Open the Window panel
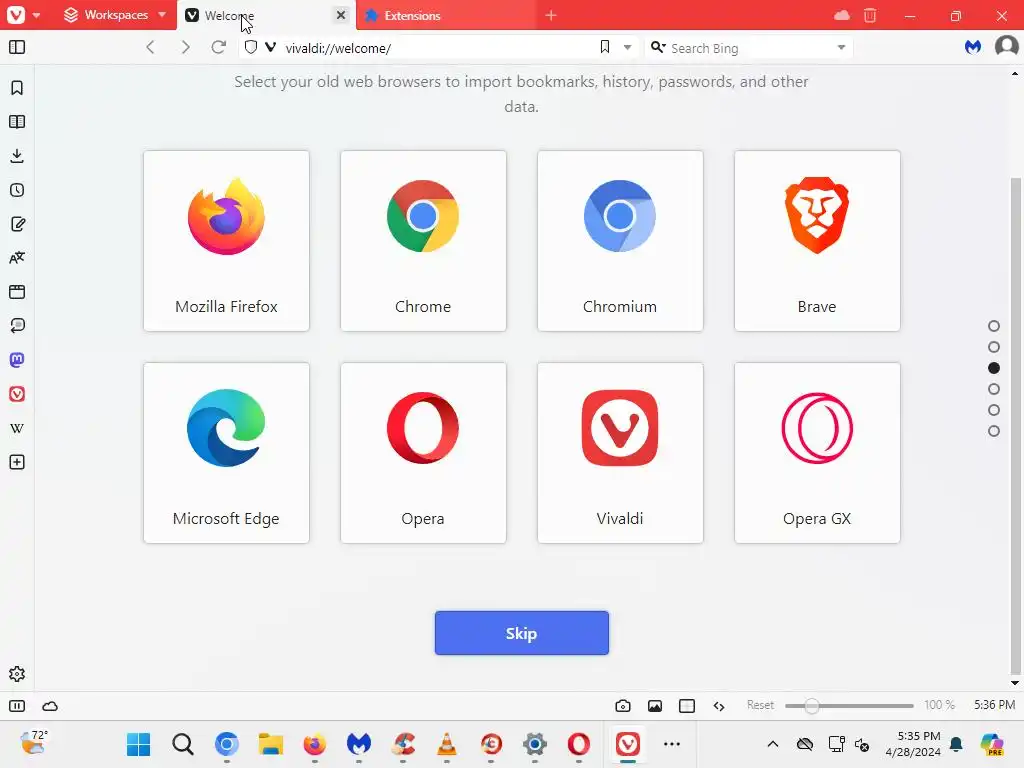 point(17,292)
